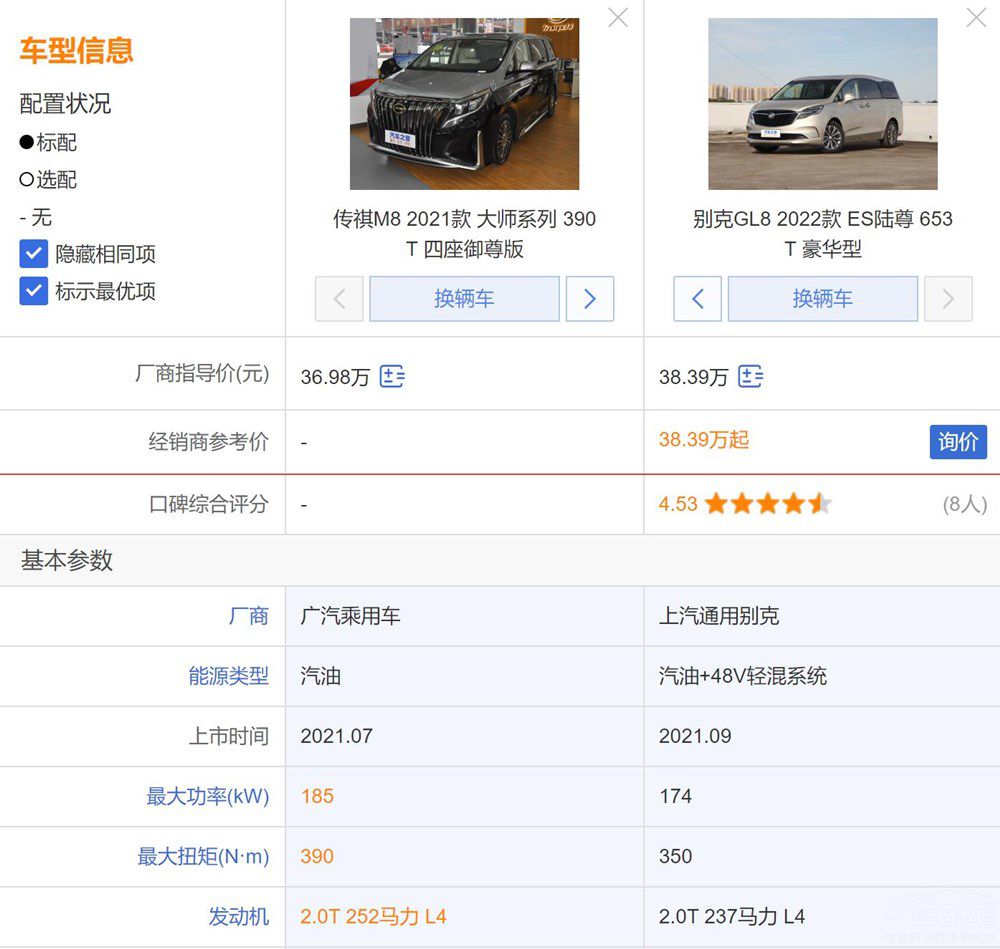Screen dimensions: 1000x949
Task: Open the 别克GL8 2022款 model title link
Action: 822,233
